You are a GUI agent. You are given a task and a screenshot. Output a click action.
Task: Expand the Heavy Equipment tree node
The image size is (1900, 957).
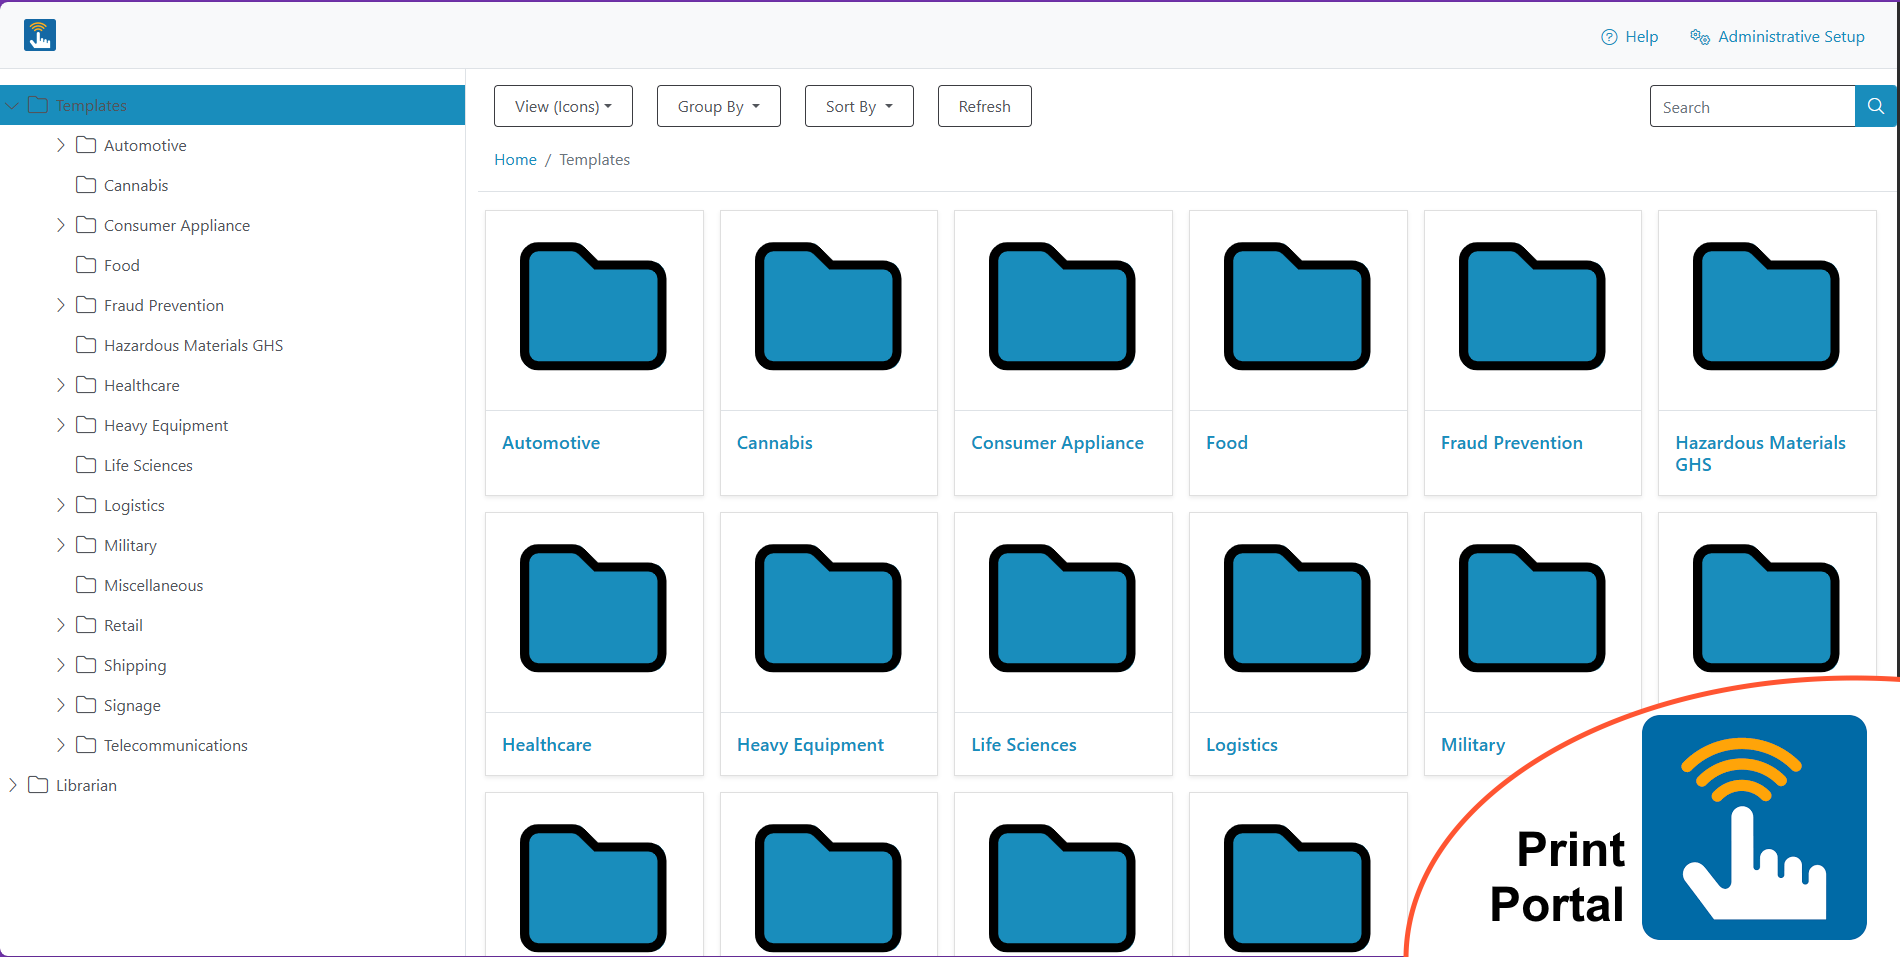coord(61,425)
